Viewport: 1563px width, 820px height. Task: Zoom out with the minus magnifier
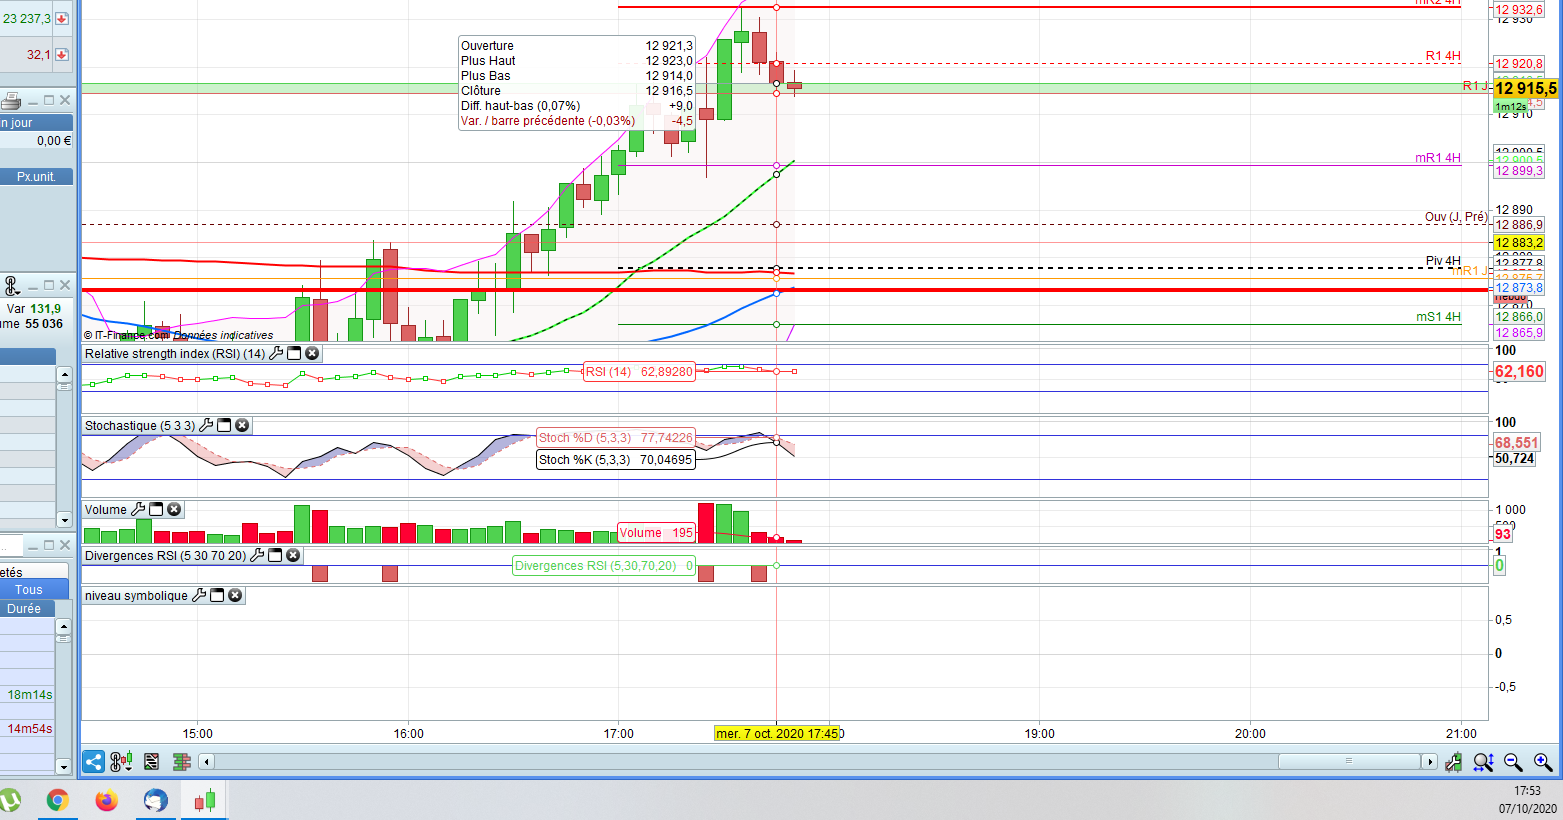(x=1513, y=762)
